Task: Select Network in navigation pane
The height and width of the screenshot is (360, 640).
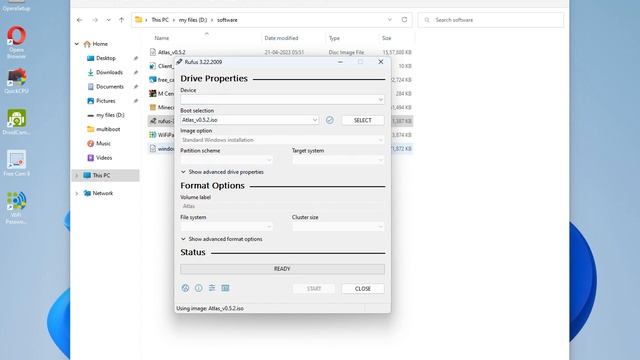Action: (x=102, y=193)
